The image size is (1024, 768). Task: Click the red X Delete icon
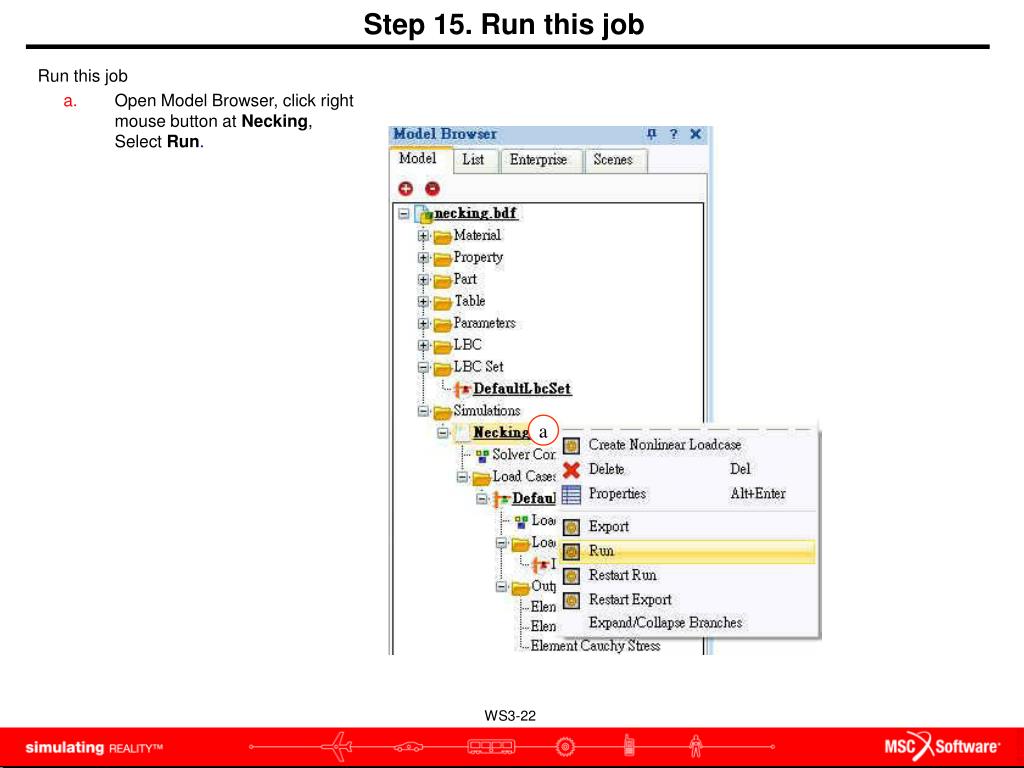click(x=571, y=470)
